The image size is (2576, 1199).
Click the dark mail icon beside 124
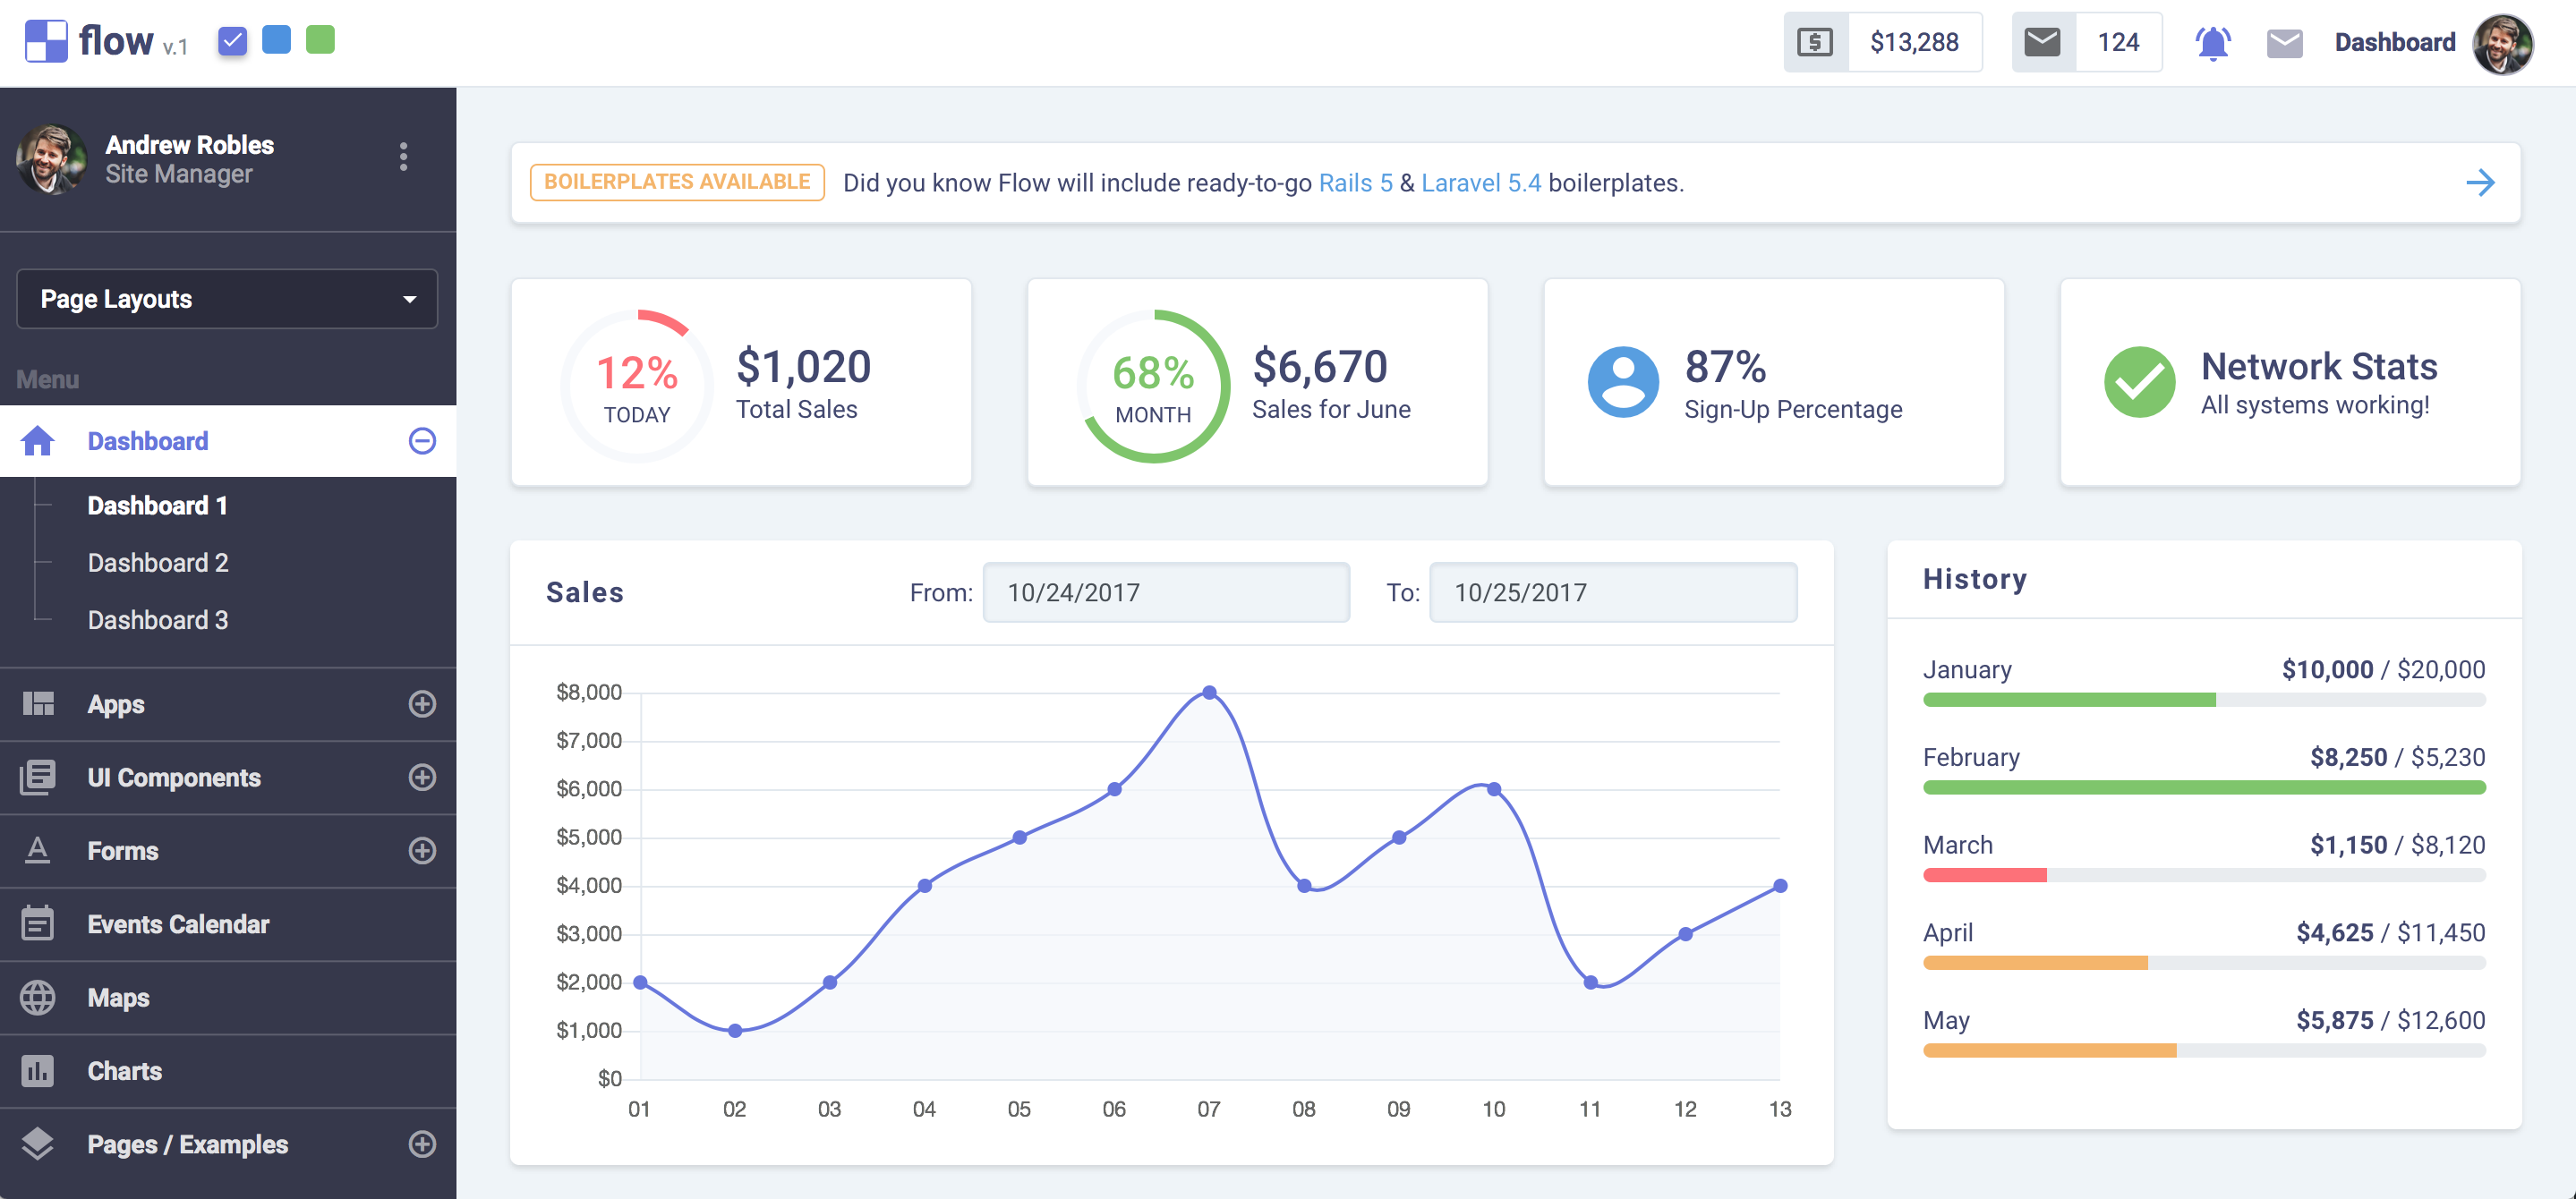2042,43
